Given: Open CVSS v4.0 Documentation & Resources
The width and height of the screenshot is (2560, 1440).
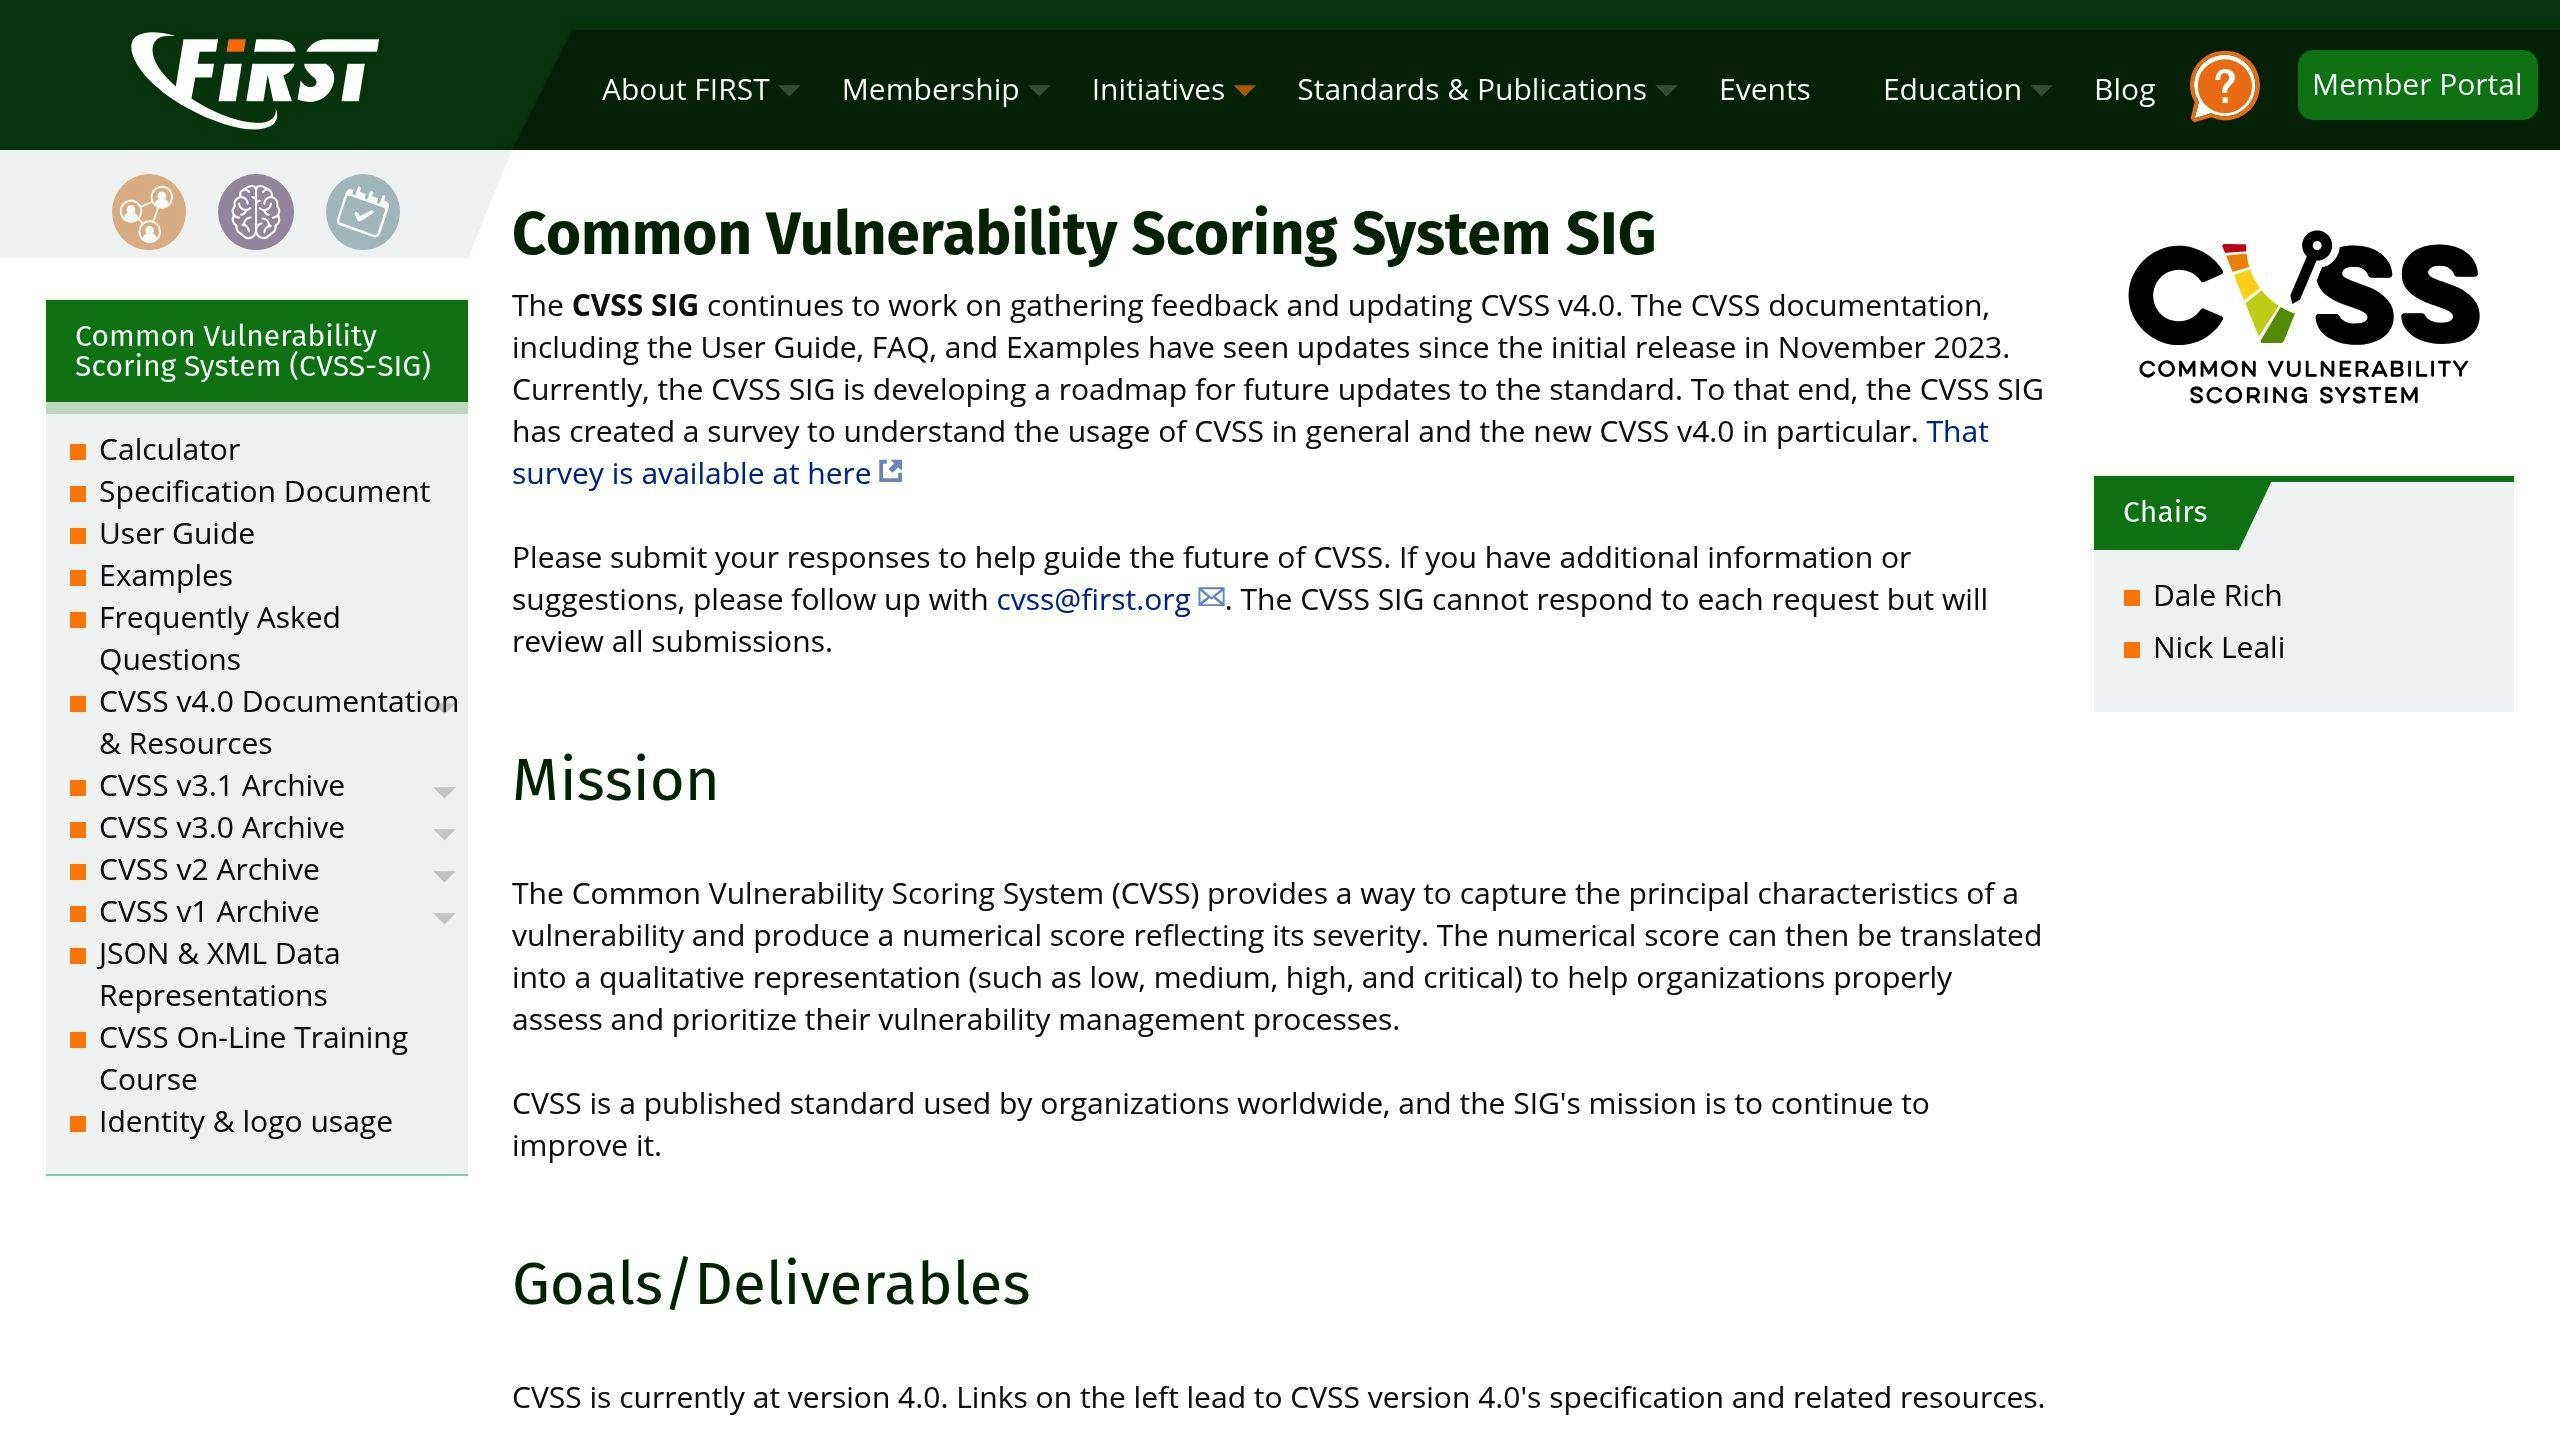Looking at the screenshot, I should pyautogui.click(x=278, y=723).
